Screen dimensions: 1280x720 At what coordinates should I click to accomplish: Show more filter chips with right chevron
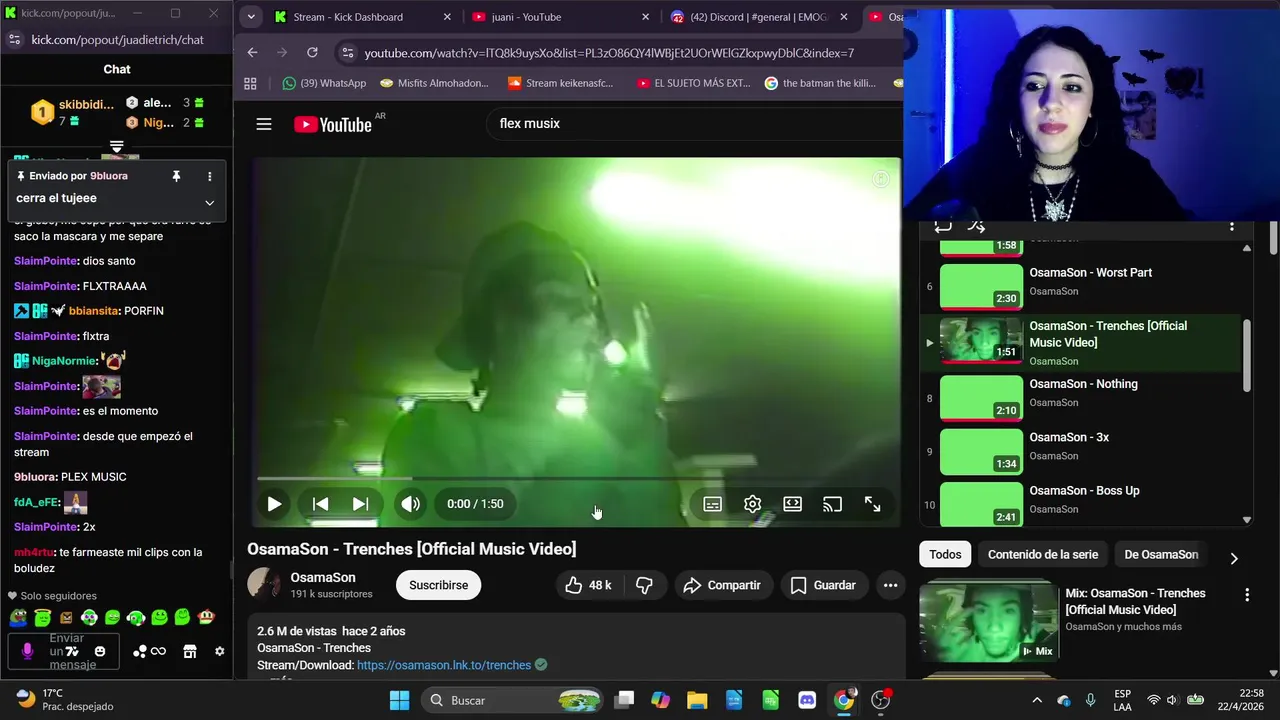(1233, 558)
